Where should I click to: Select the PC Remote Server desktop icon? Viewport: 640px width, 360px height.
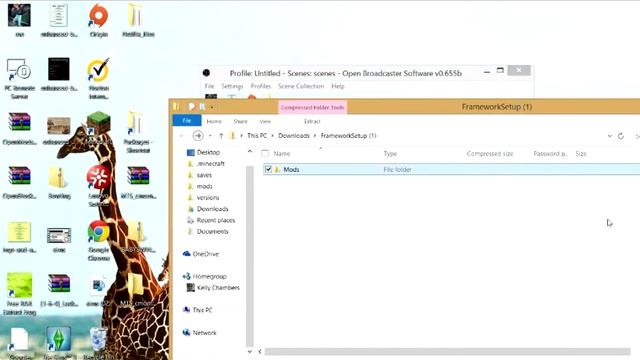point(19,78)
